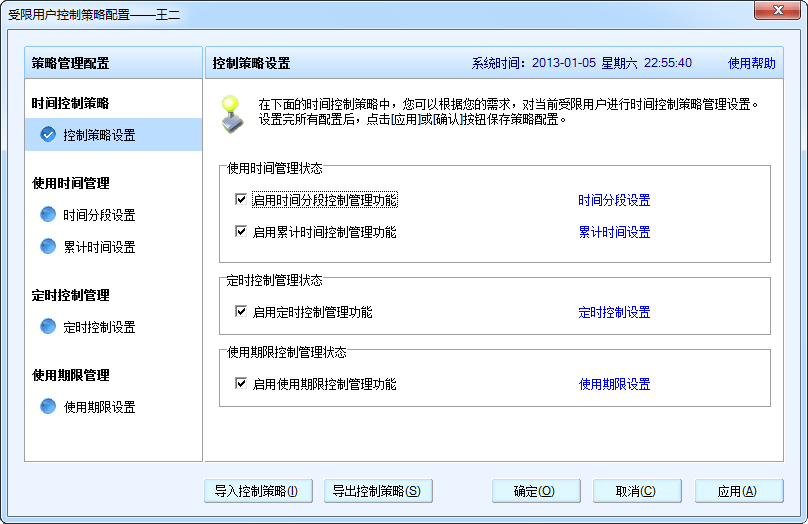Close the dialog with the red X
Image resolution: width=808 pixels, height=524 pixels.
coord(776,12)
